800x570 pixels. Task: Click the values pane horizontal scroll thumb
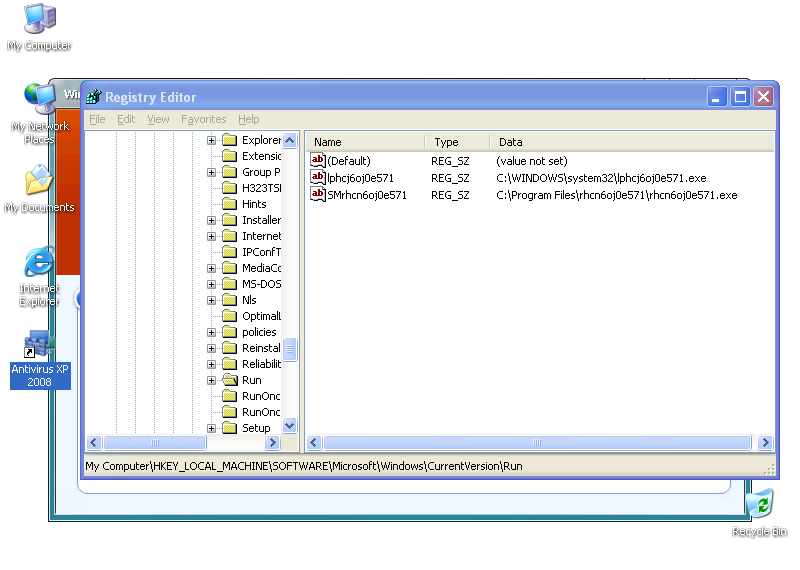coord(537,442)
